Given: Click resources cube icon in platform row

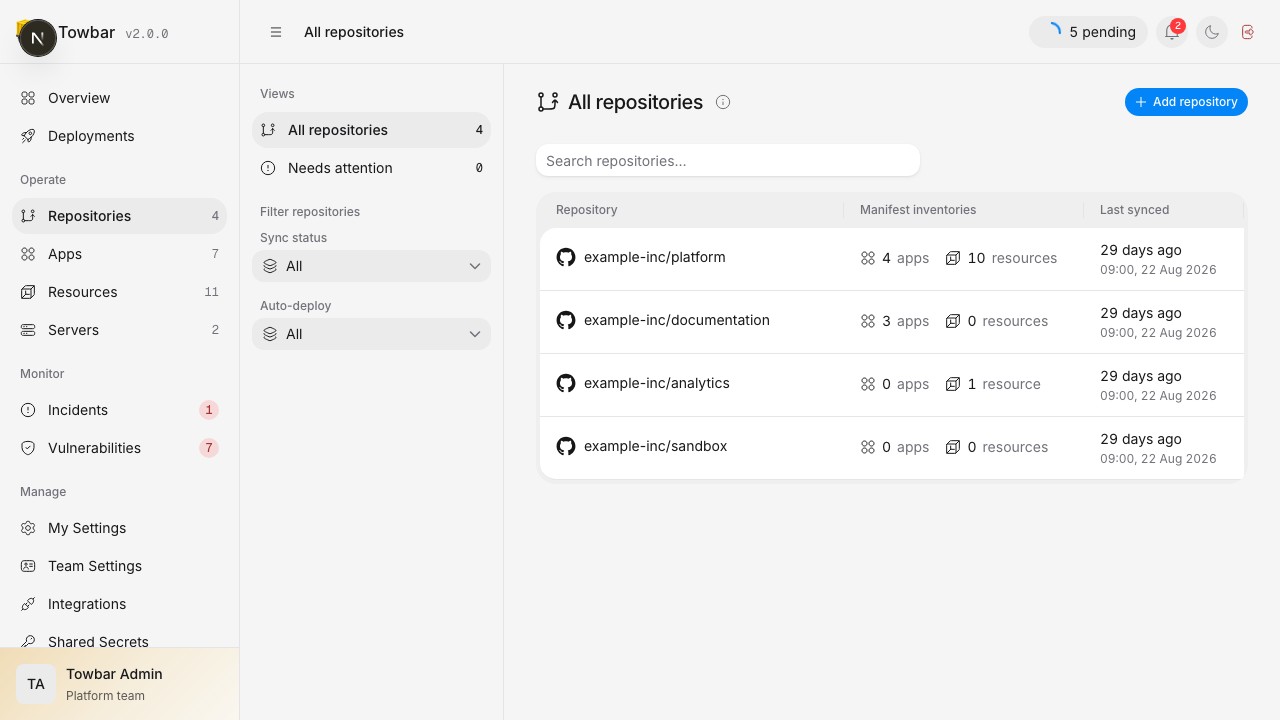Looking at the screenshot, I should click(x=953, y=258).
